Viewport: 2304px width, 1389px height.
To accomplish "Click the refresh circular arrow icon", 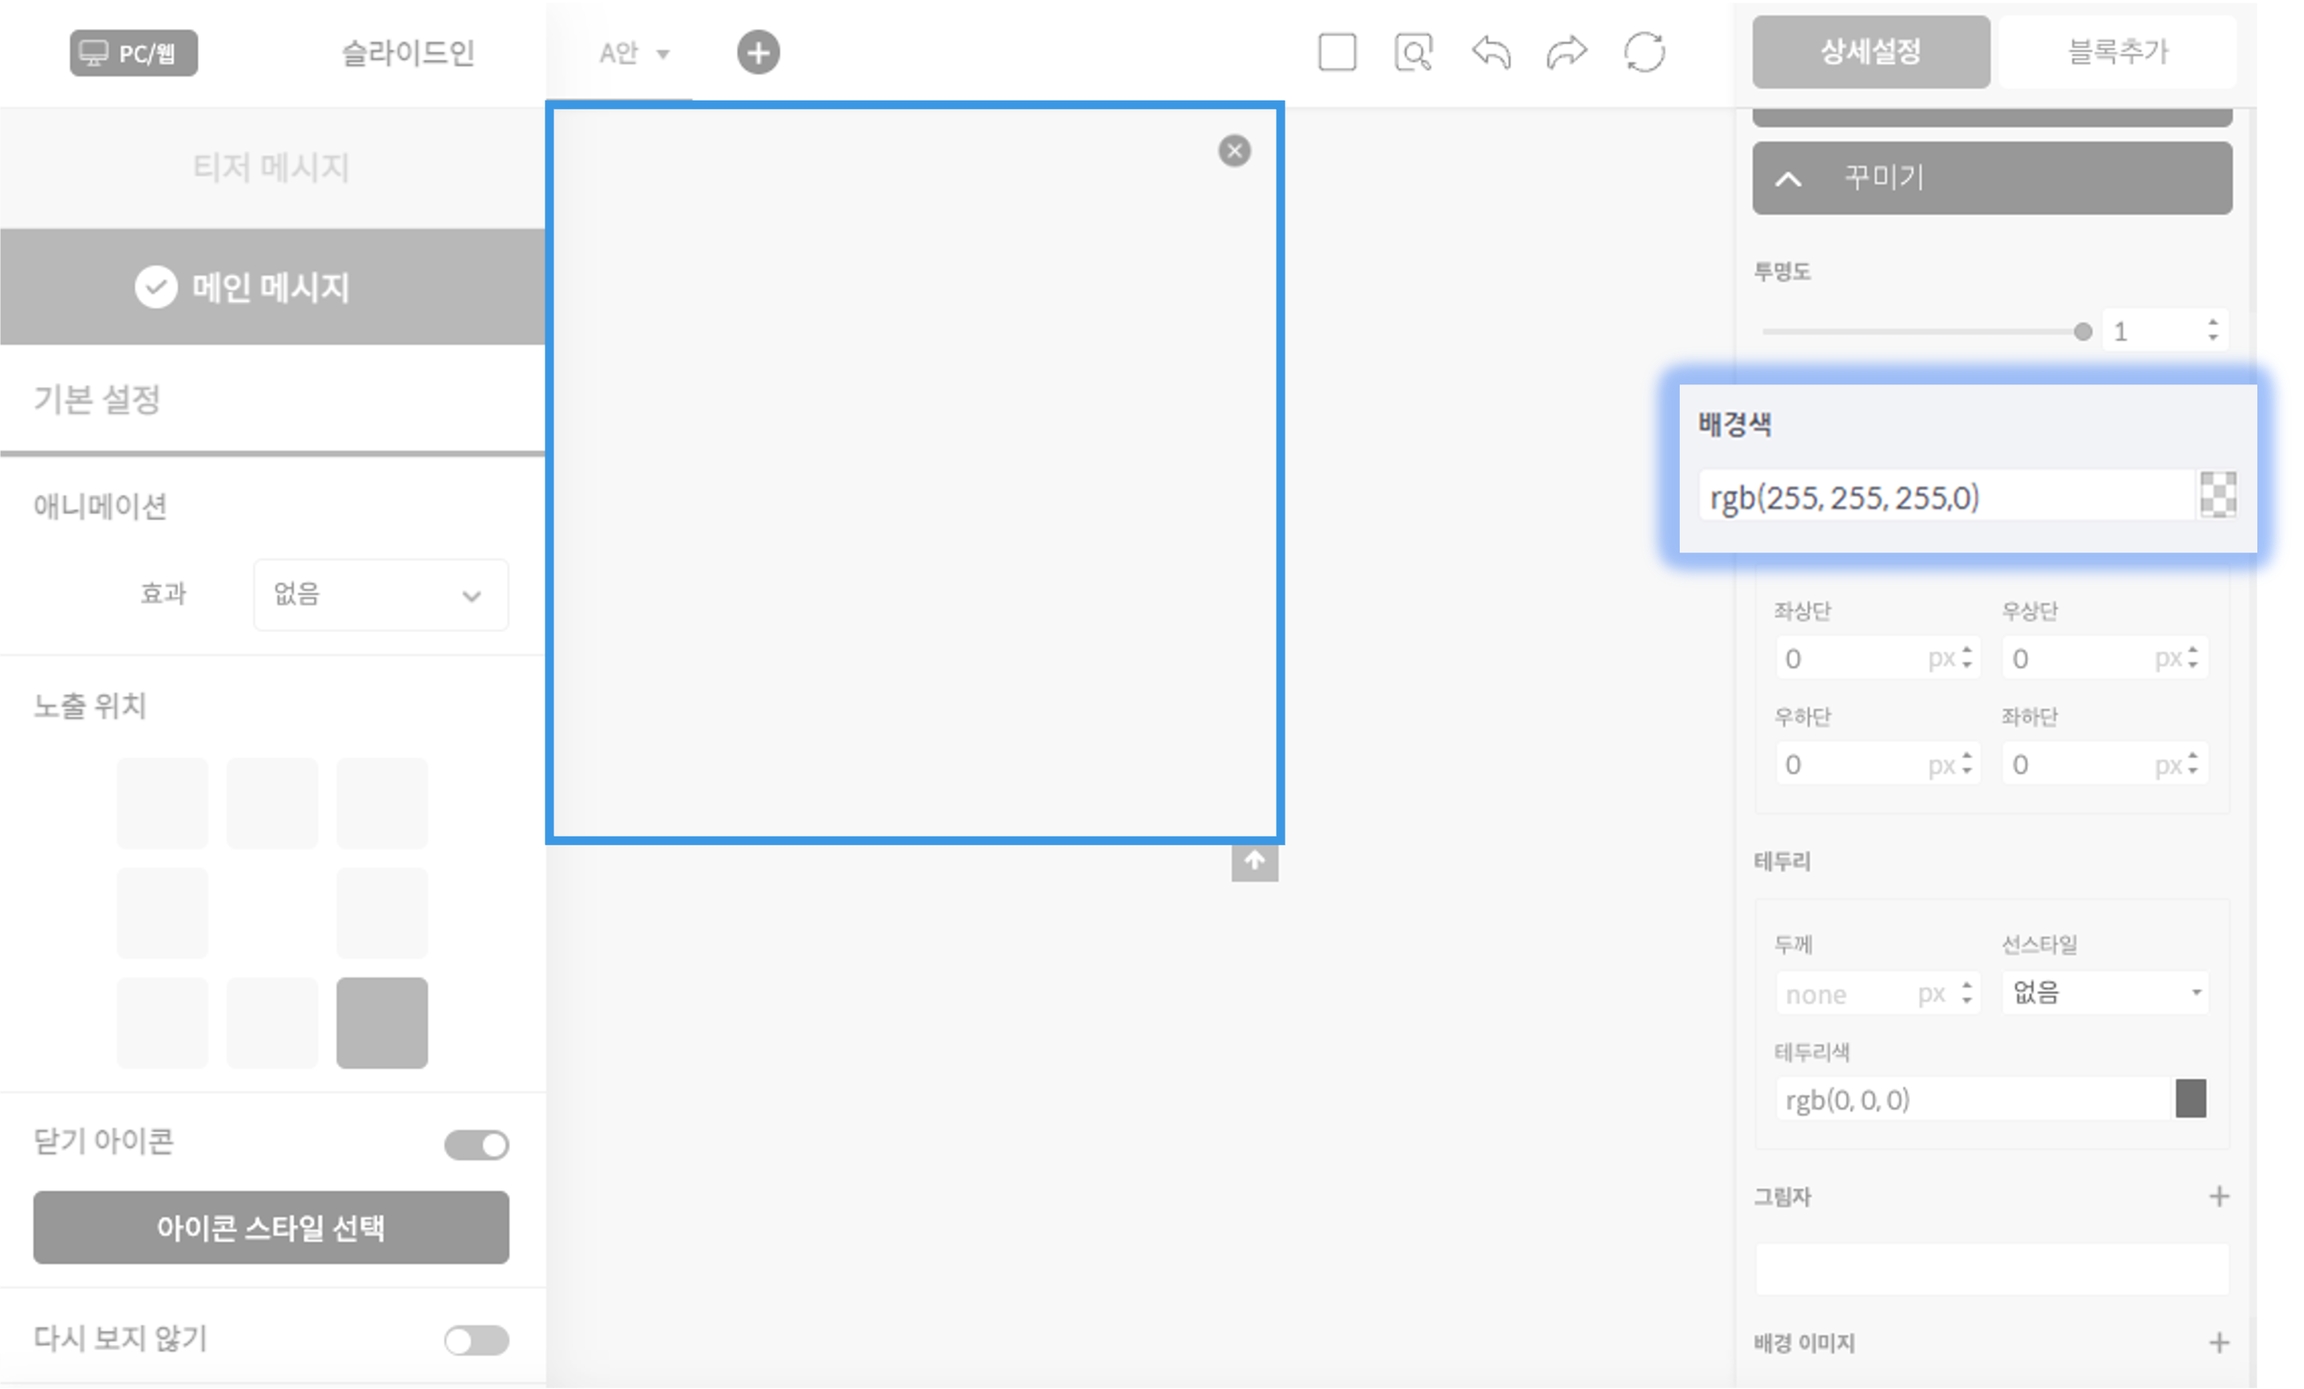I will pyautogui.click(x=1644, y=52).
